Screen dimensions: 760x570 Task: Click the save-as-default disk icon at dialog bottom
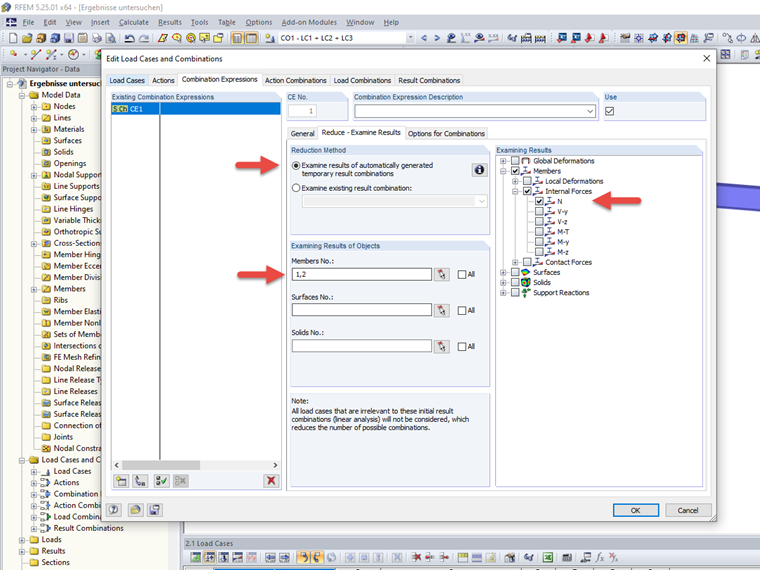155,510
